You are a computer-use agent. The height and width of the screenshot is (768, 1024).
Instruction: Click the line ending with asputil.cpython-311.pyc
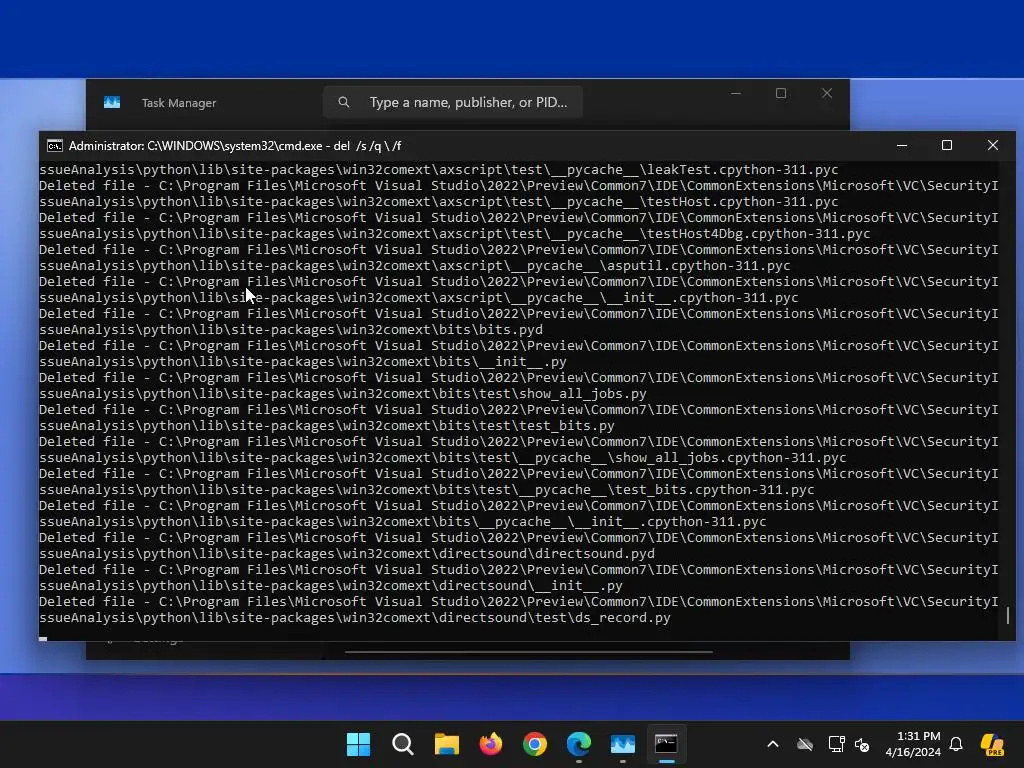[415, 266]
